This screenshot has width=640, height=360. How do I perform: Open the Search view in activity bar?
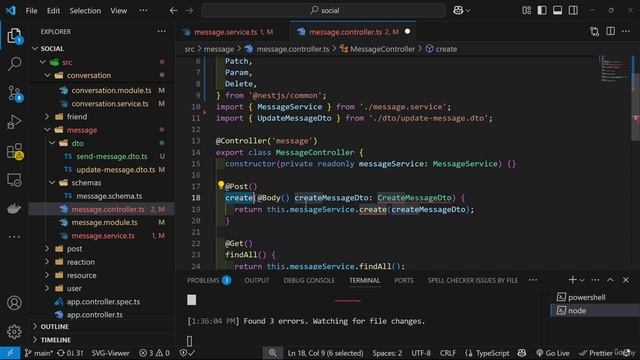14,64
